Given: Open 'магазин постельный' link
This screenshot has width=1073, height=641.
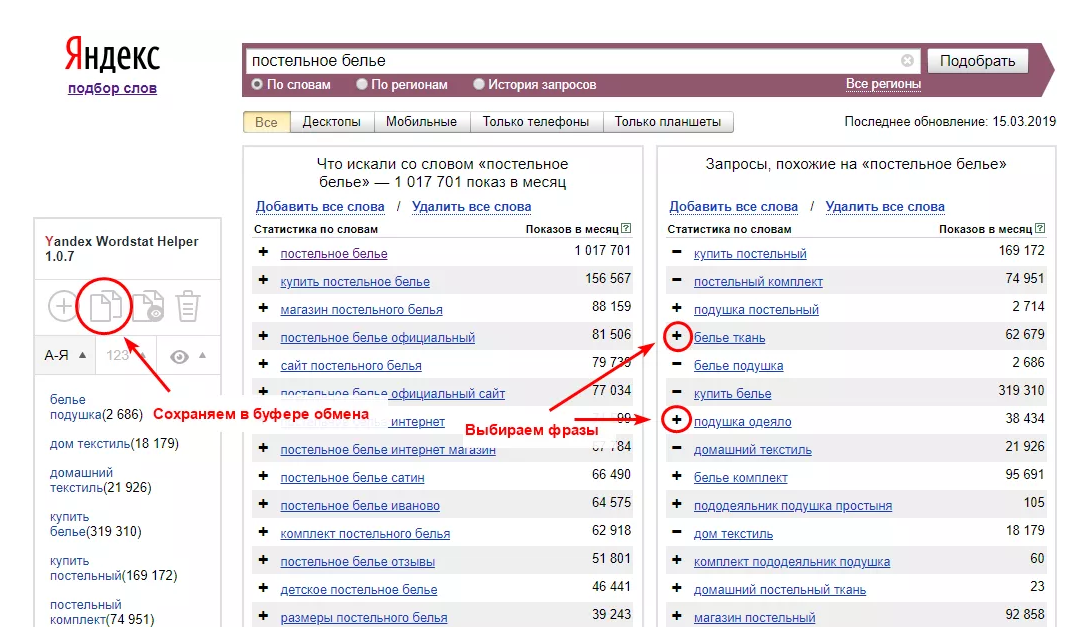Looking at the screenshot, I should click(x=754, y=618).
